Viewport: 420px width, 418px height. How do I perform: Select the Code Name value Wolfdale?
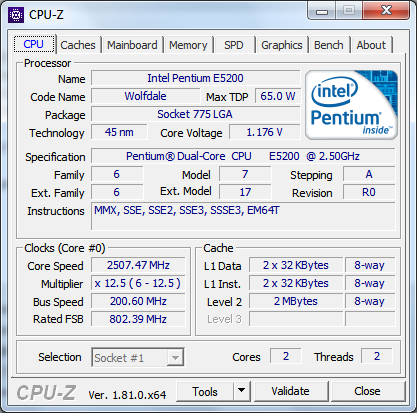coord(146,97)
